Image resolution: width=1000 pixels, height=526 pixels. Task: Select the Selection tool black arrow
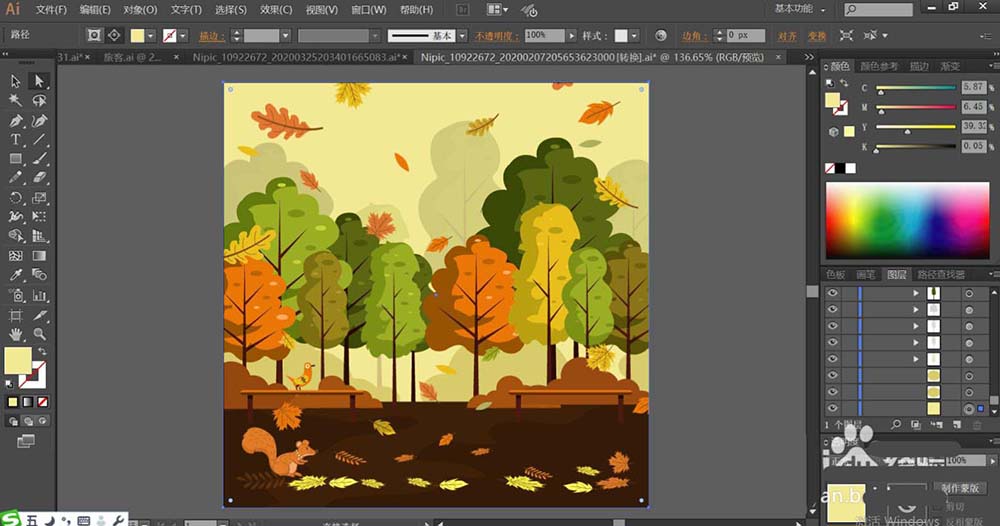pyautogui.click(x=16, y=81)
